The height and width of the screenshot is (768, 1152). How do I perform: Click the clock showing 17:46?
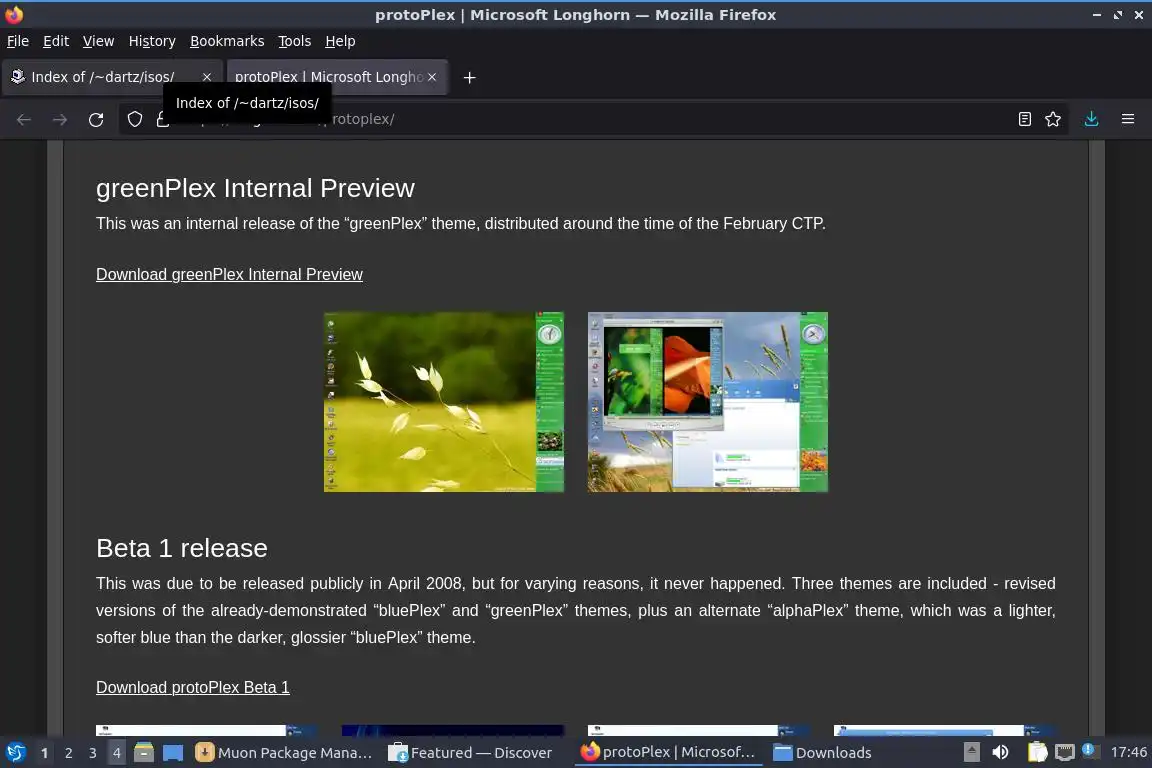point(1128,753)
